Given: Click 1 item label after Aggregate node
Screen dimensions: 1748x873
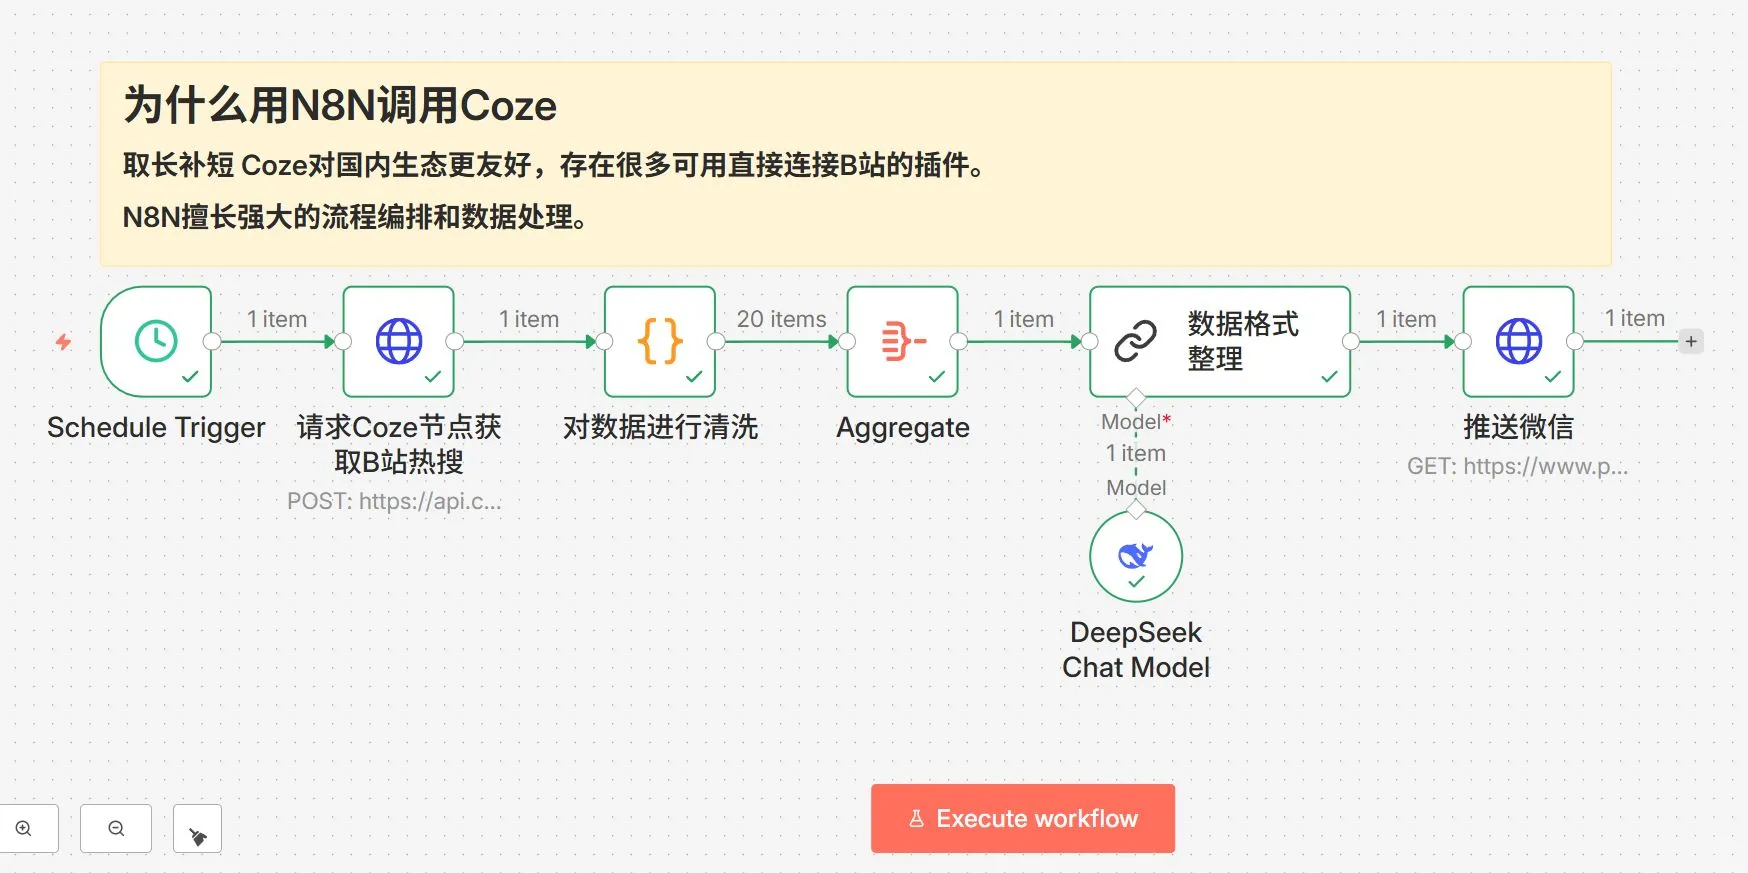Looking at the screenshot, I should [1024, 319].
